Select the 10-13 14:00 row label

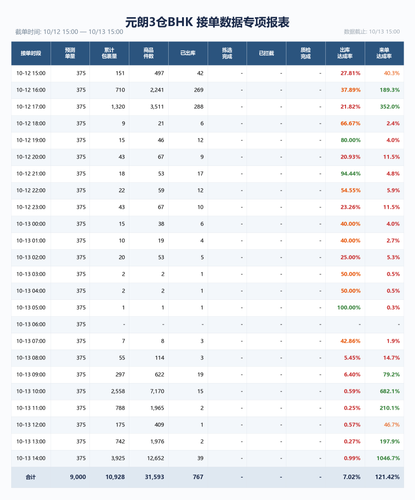pos(31,458)
